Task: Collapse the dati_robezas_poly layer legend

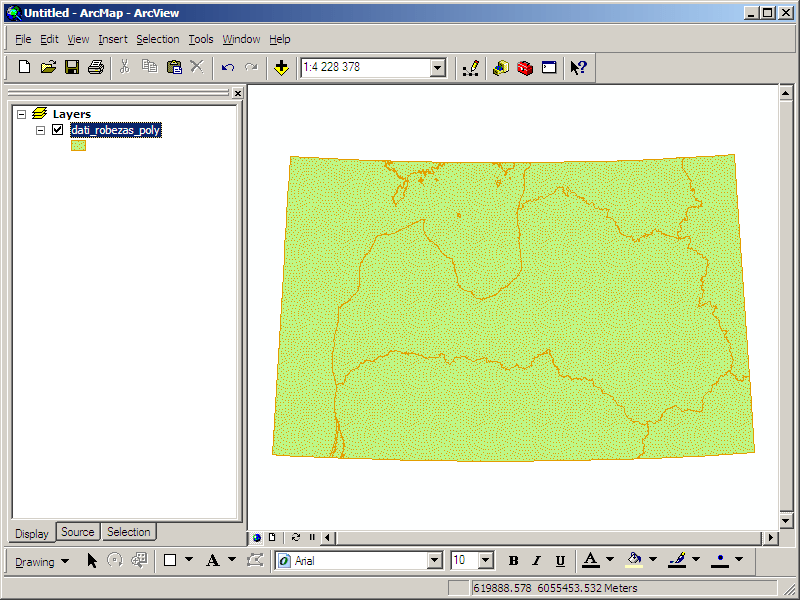Action: 40,130
